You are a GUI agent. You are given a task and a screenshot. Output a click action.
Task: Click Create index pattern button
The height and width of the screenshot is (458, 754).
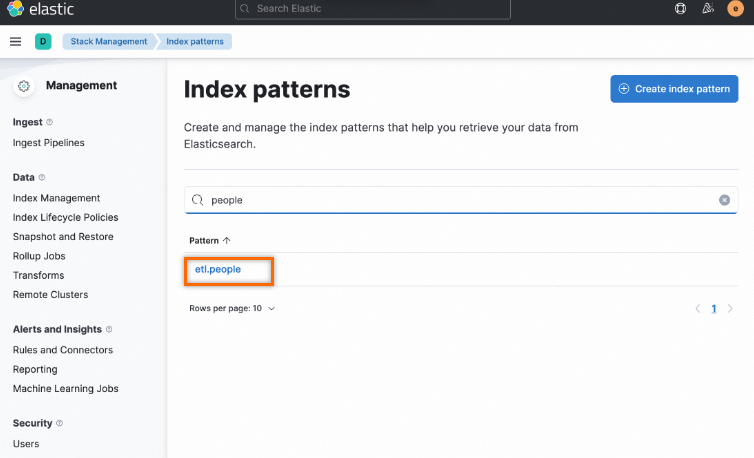pos(674,89)
